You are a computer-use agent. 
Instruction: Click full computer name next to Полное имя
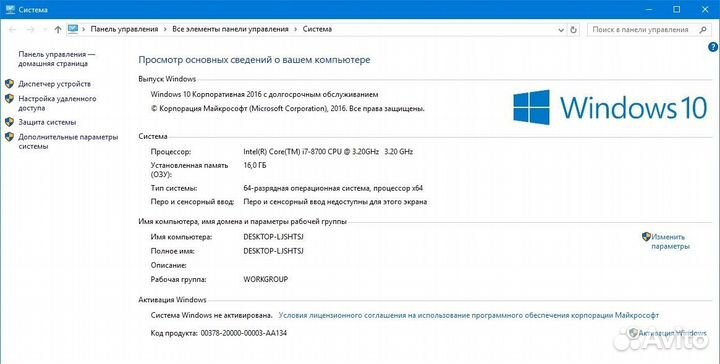[273, 251]
